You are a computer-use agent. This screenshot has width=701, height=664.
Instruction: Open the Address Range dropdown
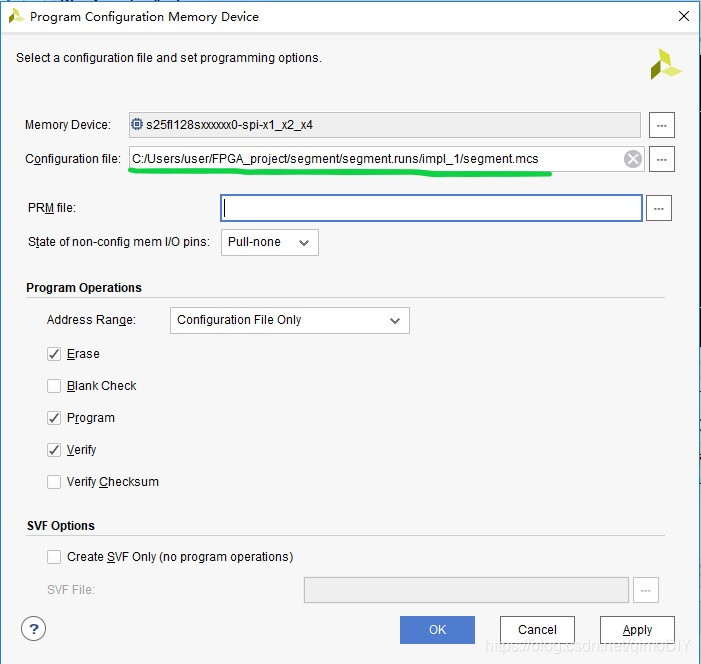click(289, 320)
